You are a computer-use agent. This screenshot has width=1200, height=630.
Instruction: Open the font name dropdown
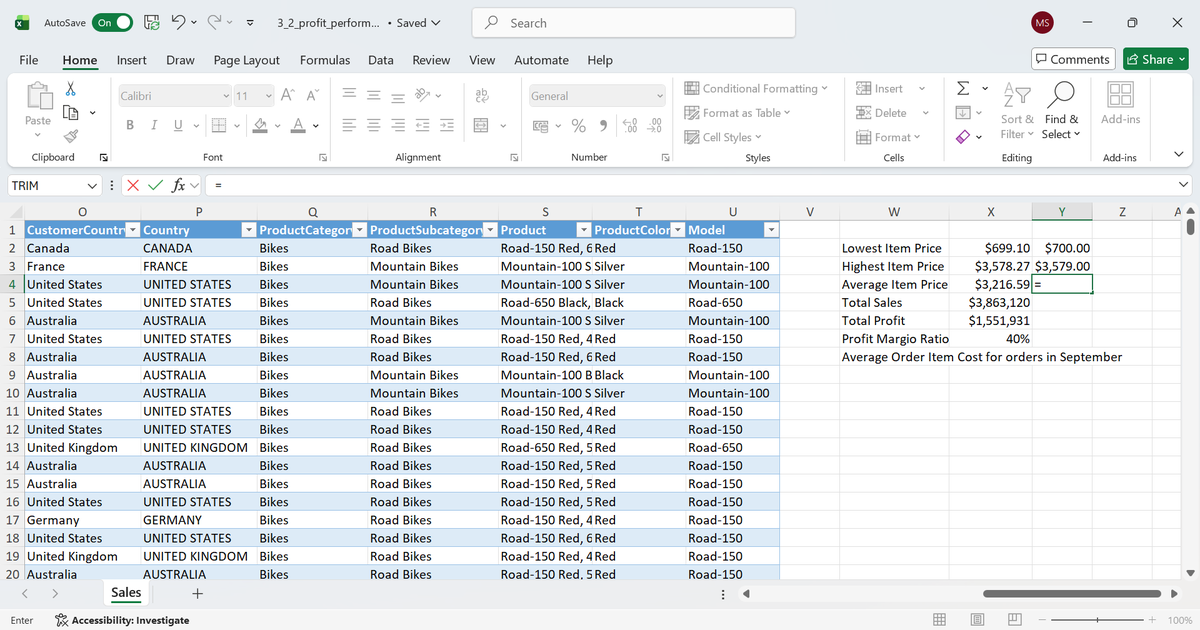pos(226,96)
